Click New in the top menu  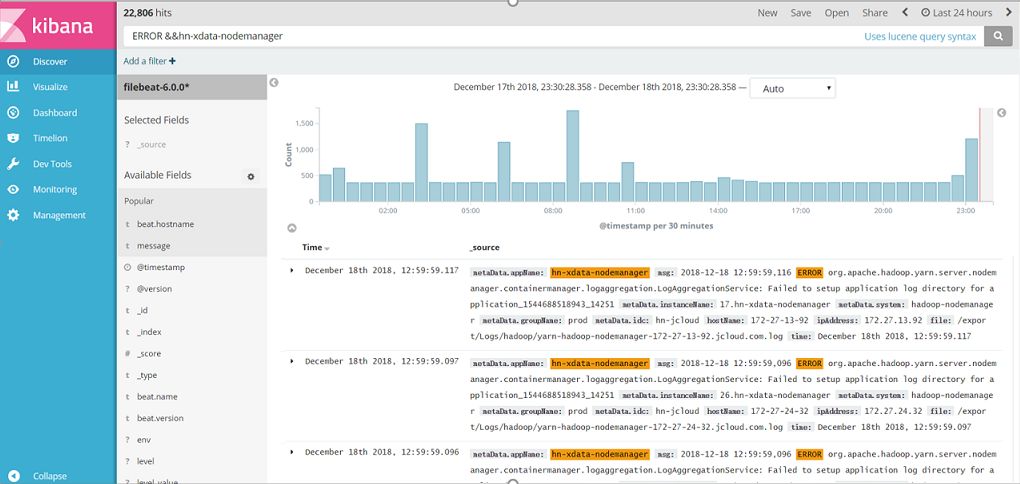coord(768,12)
